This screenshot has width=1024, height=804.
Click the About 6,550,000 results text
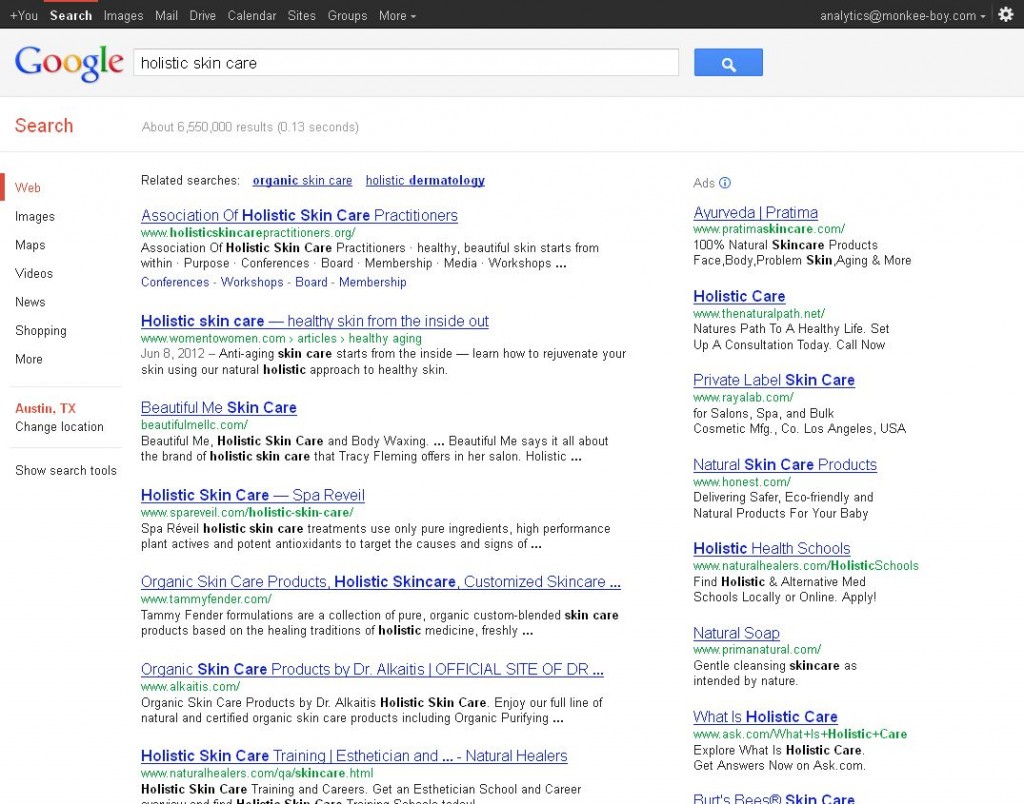(x=250, y=127)
